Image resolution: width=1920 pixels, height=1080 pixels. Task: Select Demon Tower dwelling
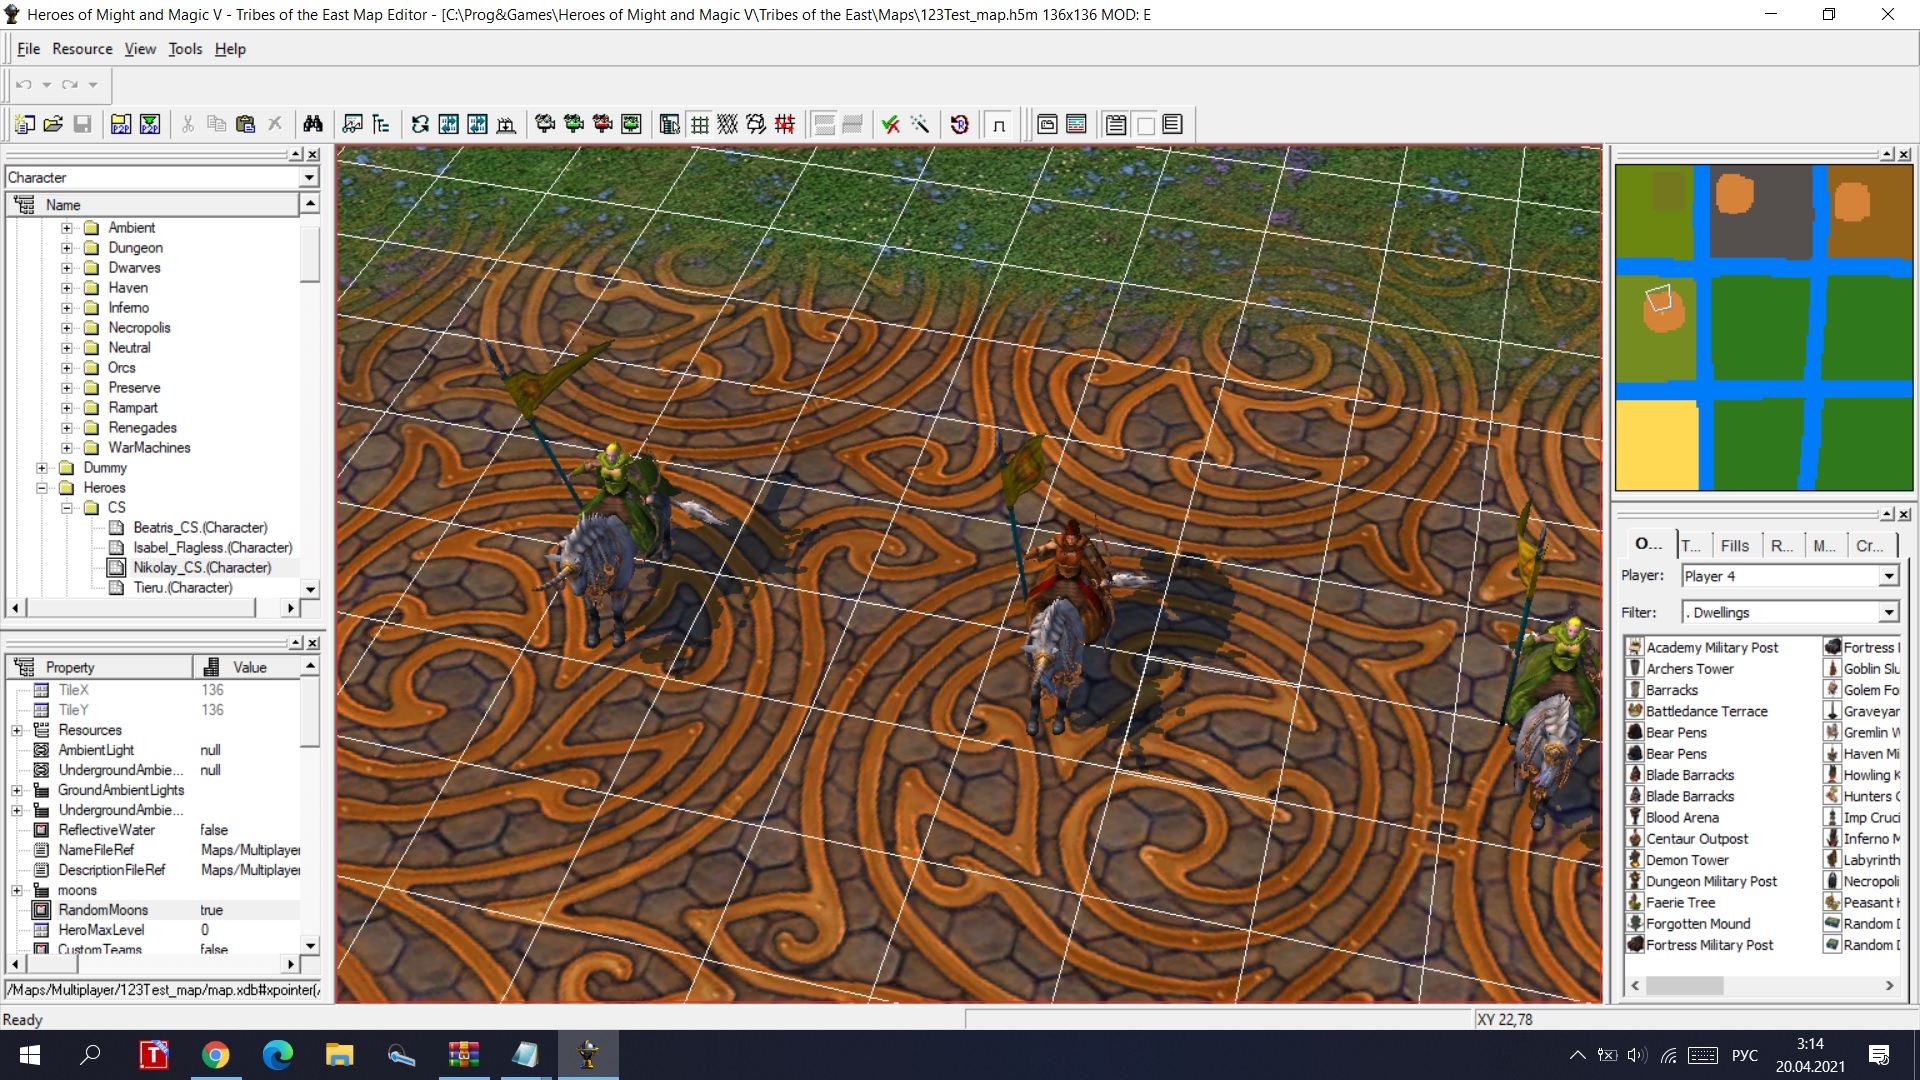tap(1687, 860)
